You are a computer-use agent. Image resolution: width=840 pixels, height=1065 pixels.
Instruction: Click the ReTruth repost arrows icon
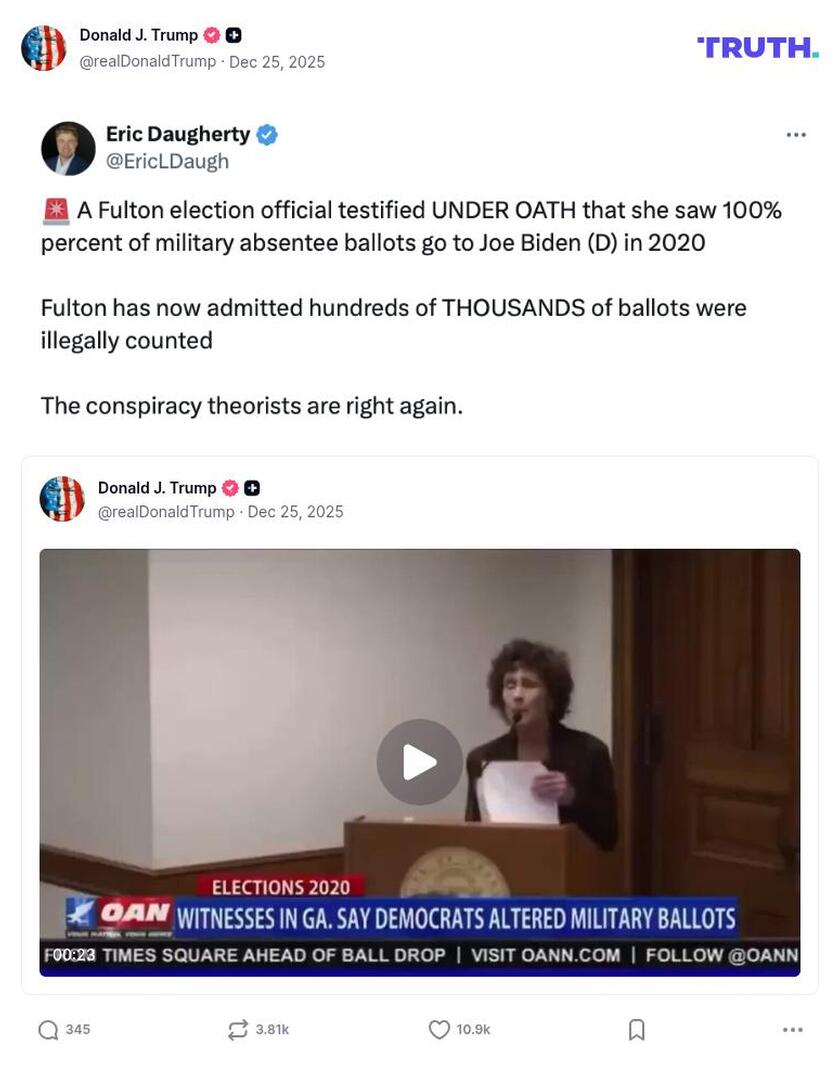238,1030
